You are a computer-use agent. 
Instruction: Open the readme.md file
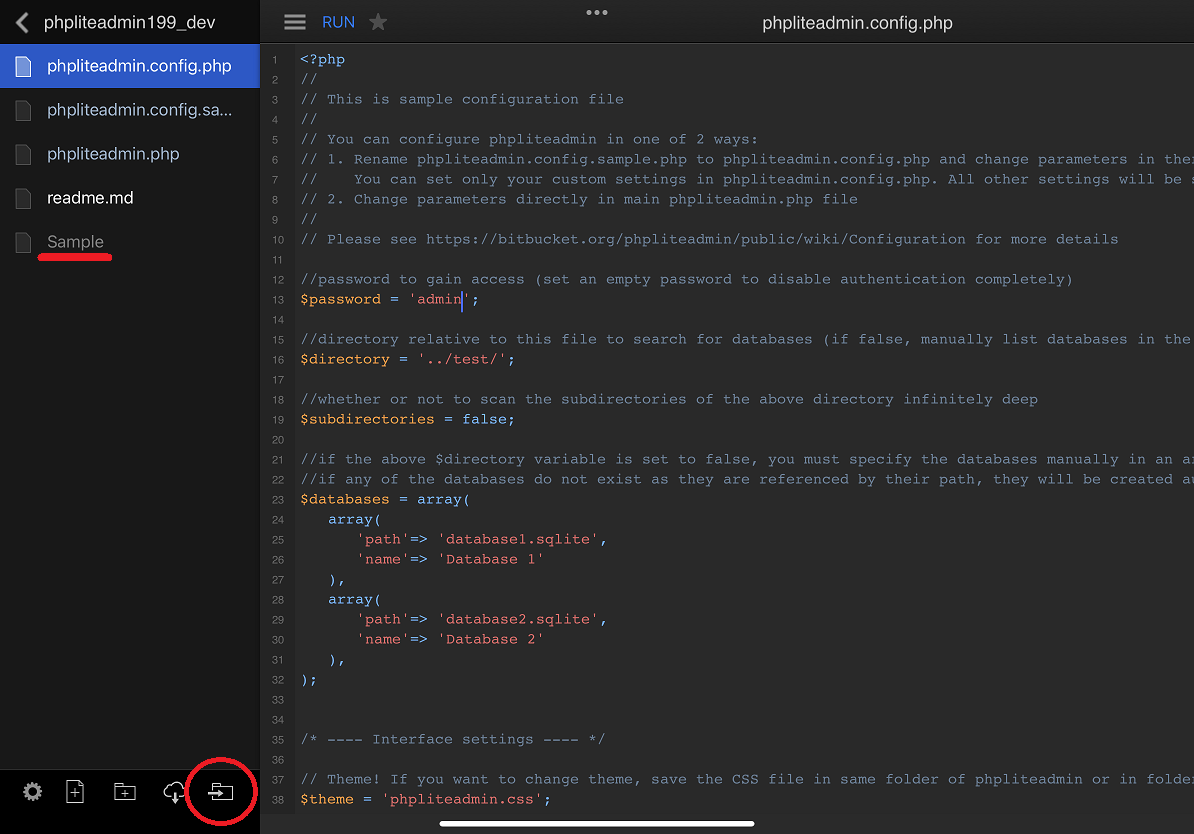(129, 199)
